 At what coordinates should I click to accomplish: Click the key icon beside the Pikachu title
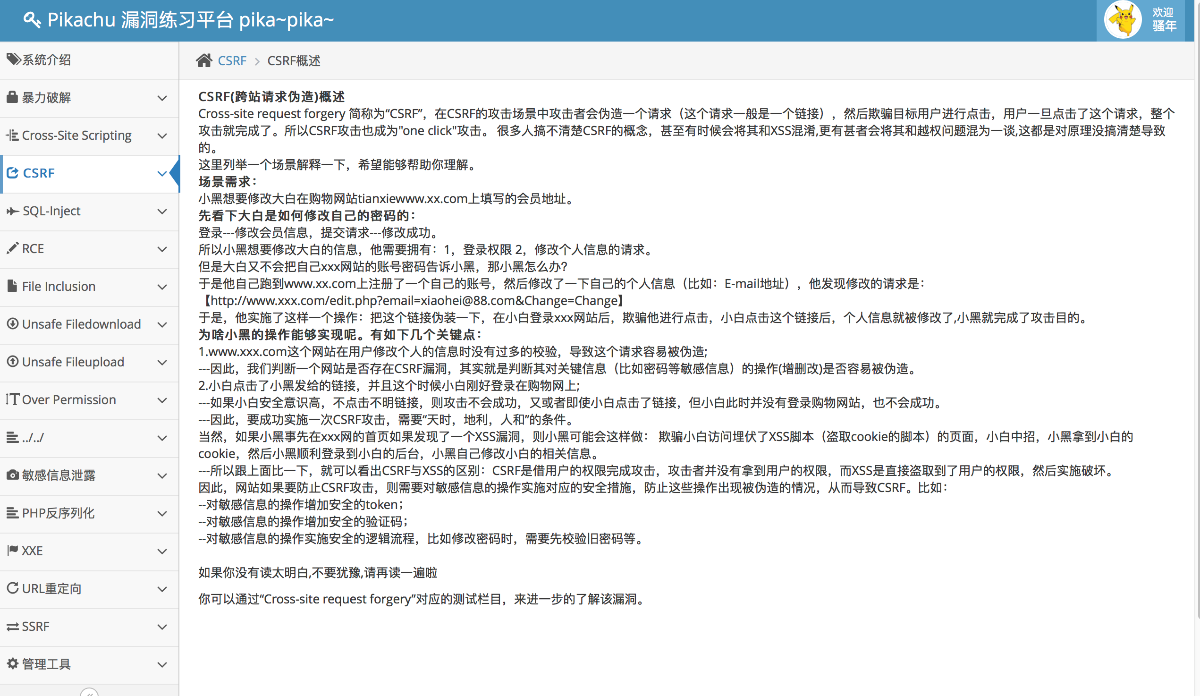(x=32, y=19)
